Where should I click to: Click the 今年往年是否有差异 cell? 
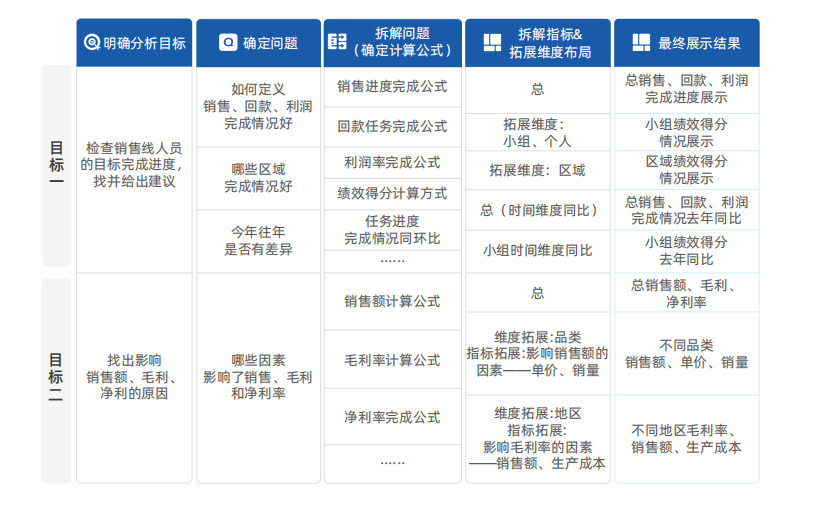258,241
